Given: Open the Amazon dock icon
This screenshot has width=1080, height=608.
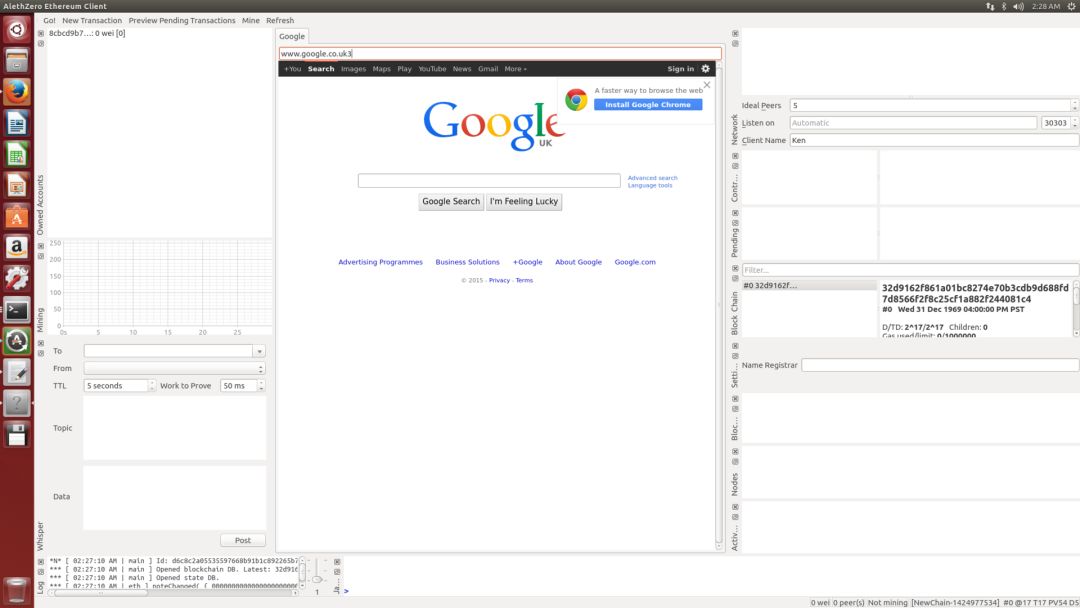Looking at the screenshot, I should [17, 247].
